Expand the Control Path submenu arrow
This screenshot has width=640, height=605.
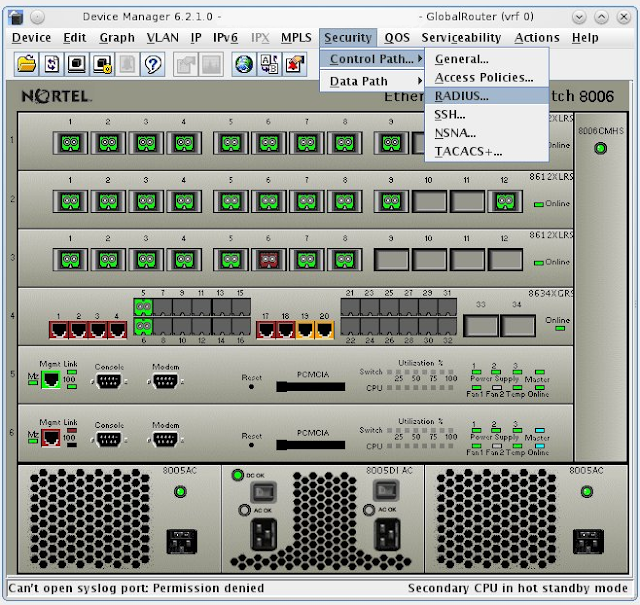[420, 59]
